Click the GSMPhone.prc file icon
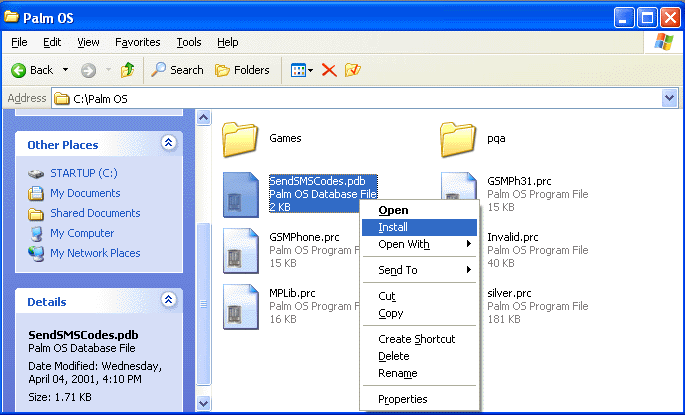Viewport: 685px width, 415px height. click(241, 251)
